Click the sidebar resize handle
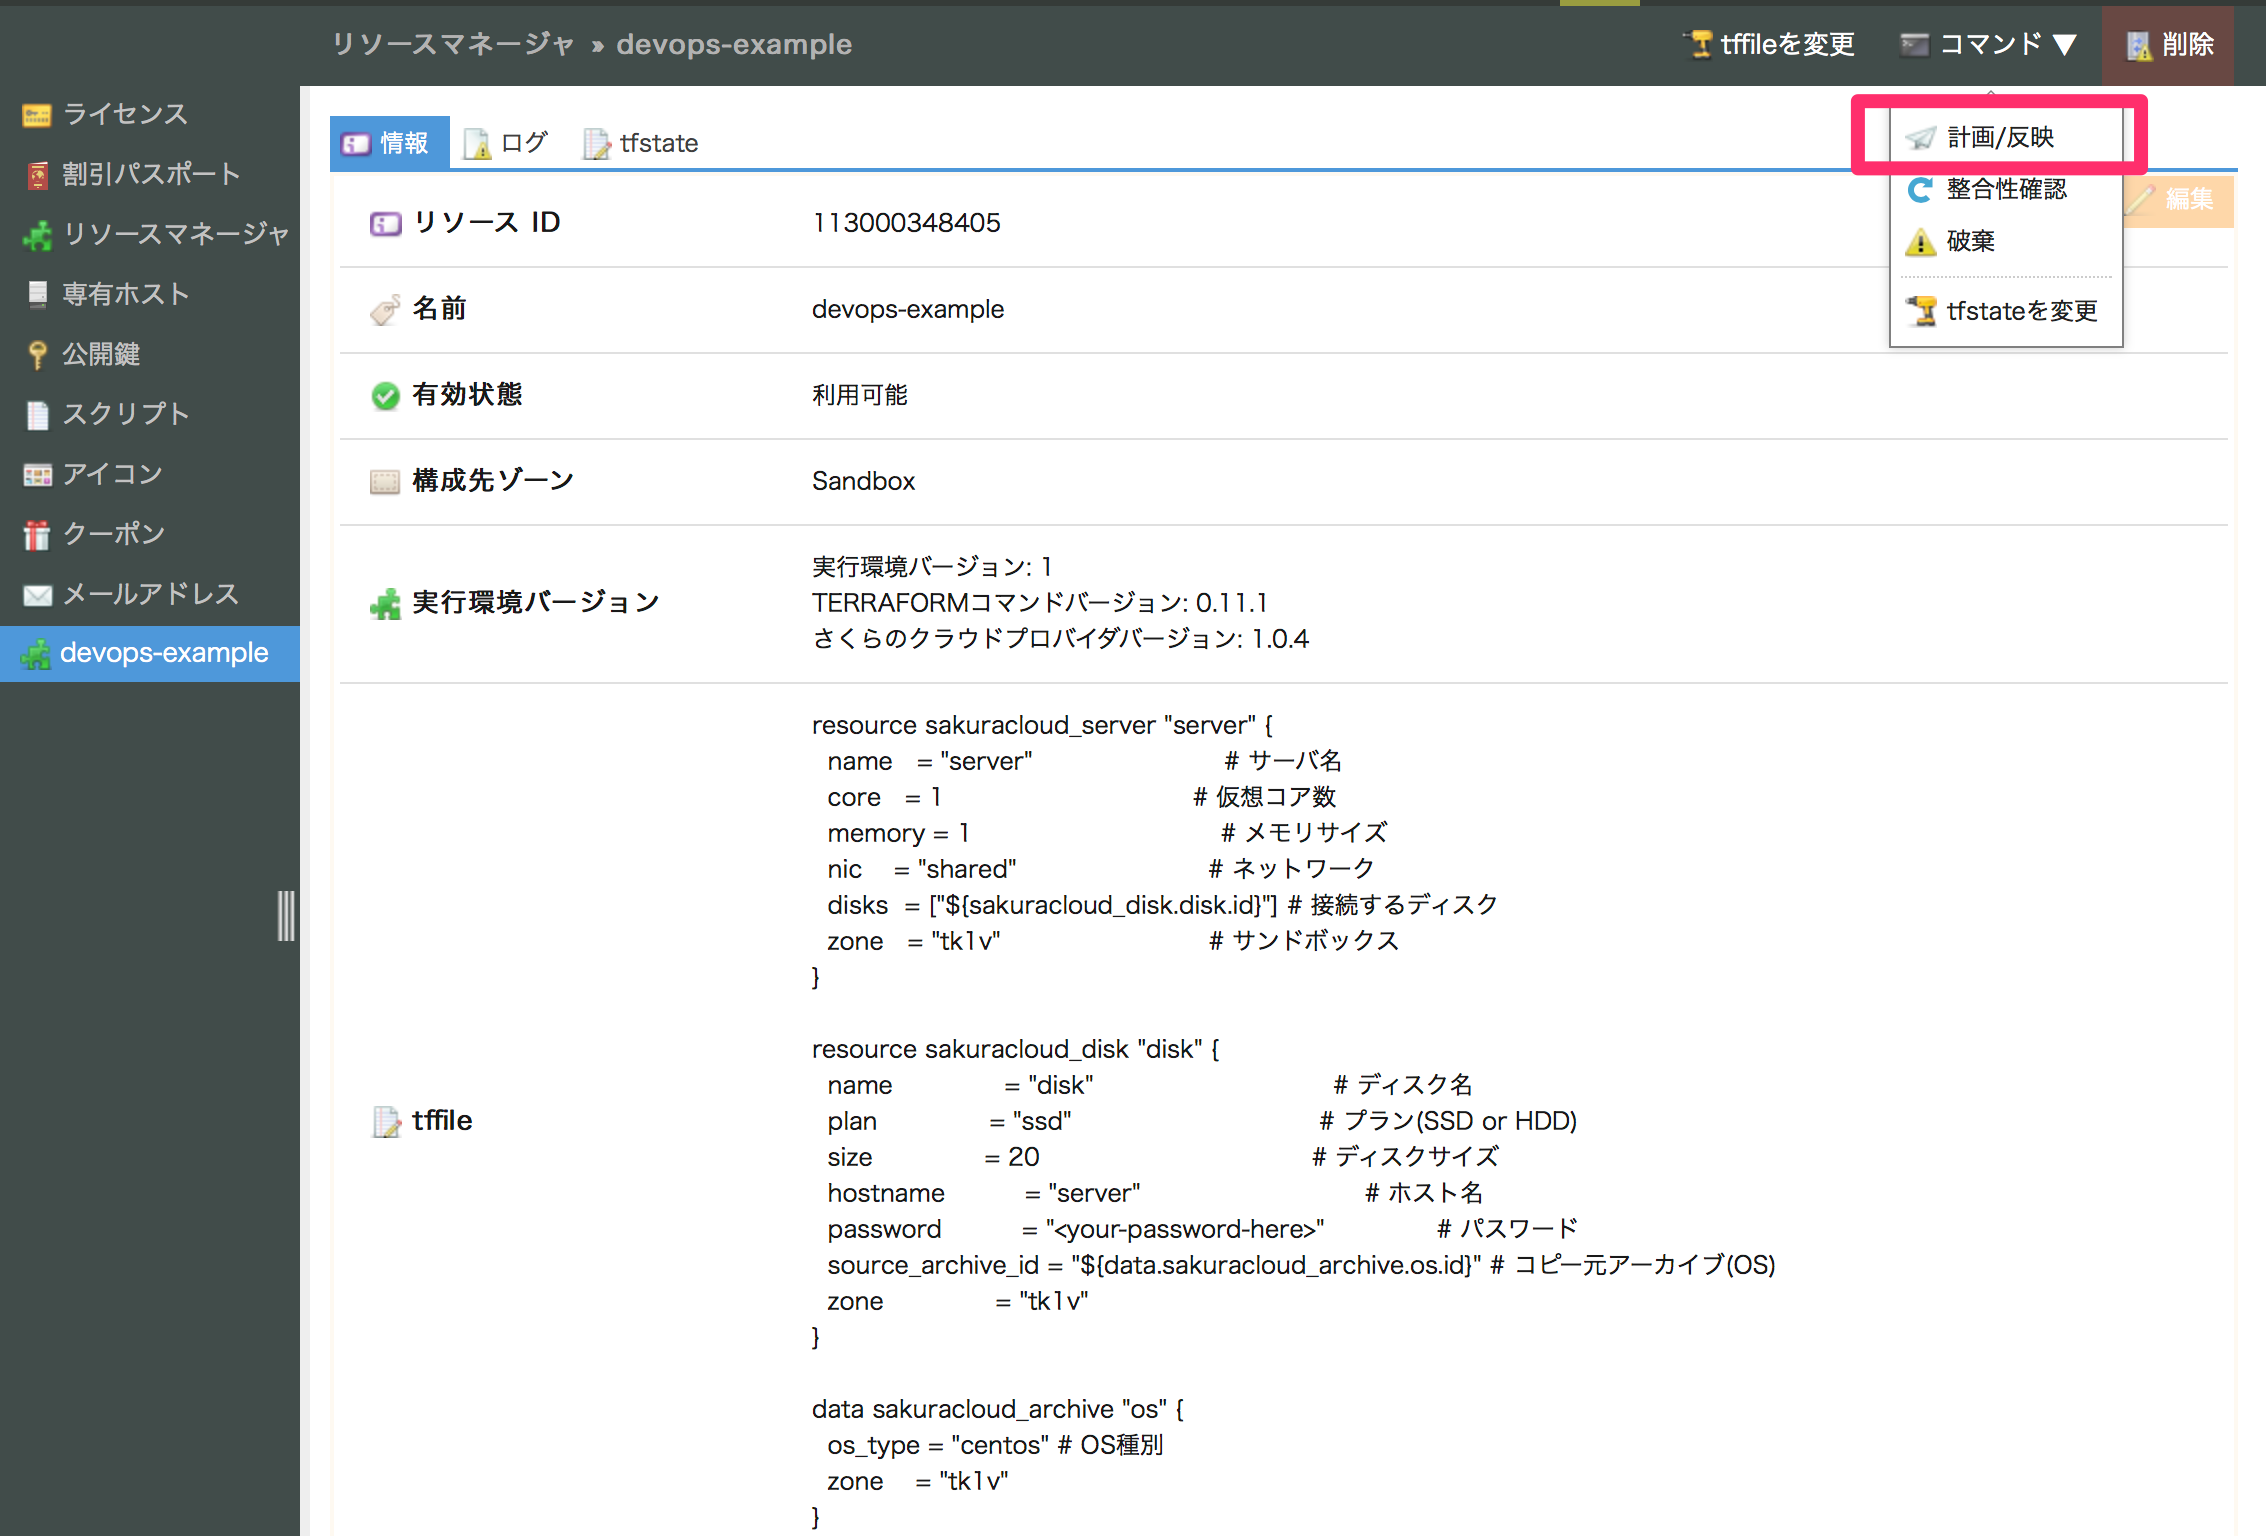The width and height of the screenshot is (2266, 1536). 286,916
